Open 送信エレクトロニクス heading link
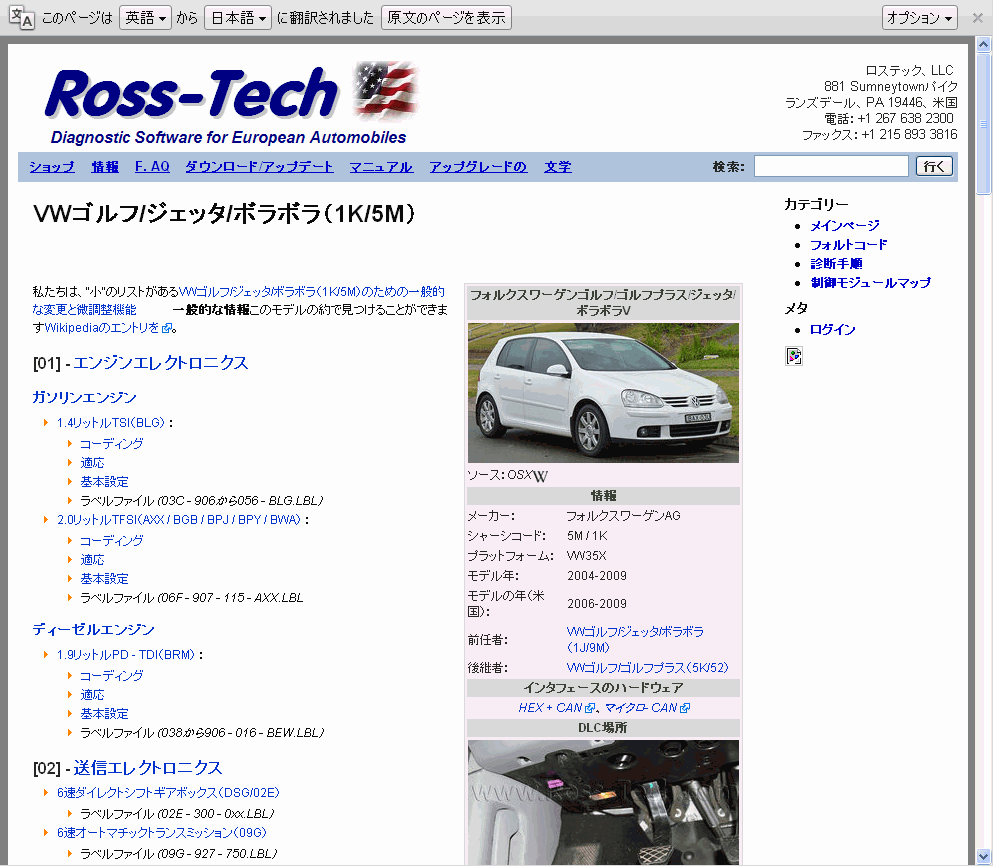Screen dimensions: 993x866 click(x=148, y=768)
